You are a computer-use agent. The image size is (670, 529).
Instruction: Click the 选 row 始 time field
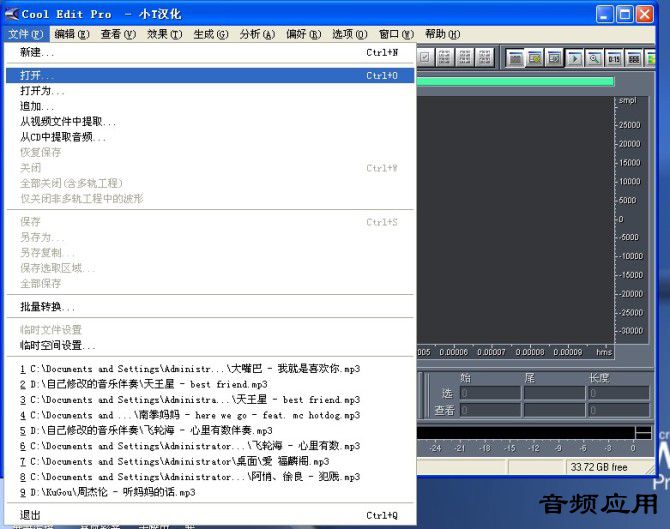click(x=490, y=393)
